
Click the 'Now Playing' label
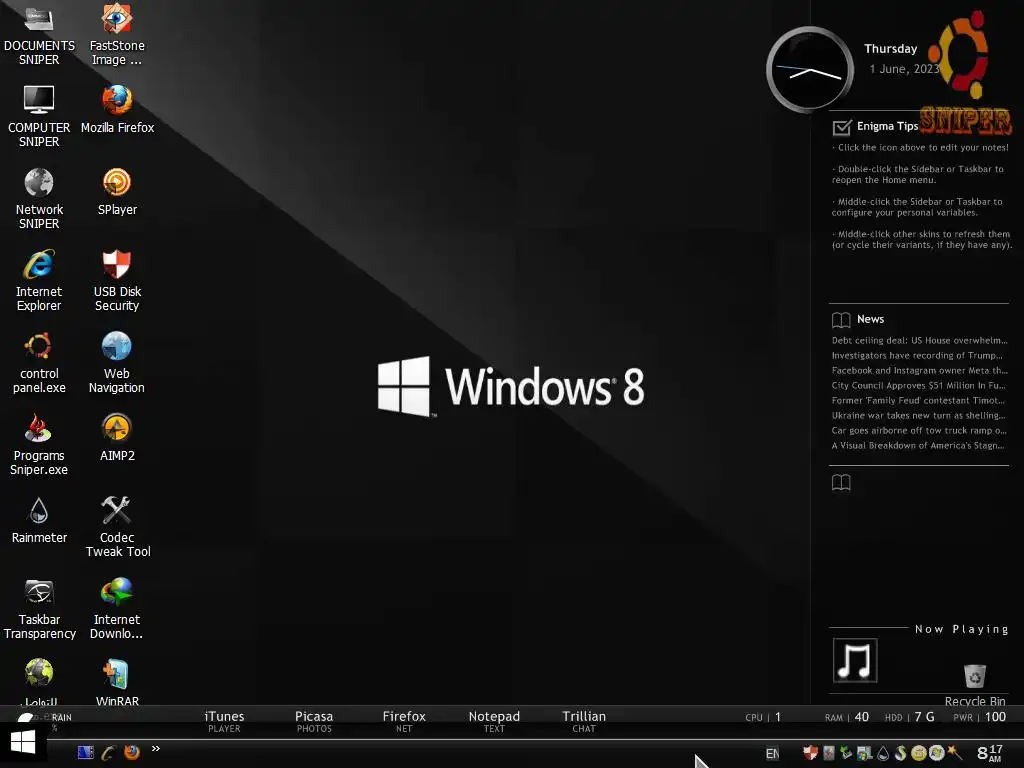coord(961,629)
